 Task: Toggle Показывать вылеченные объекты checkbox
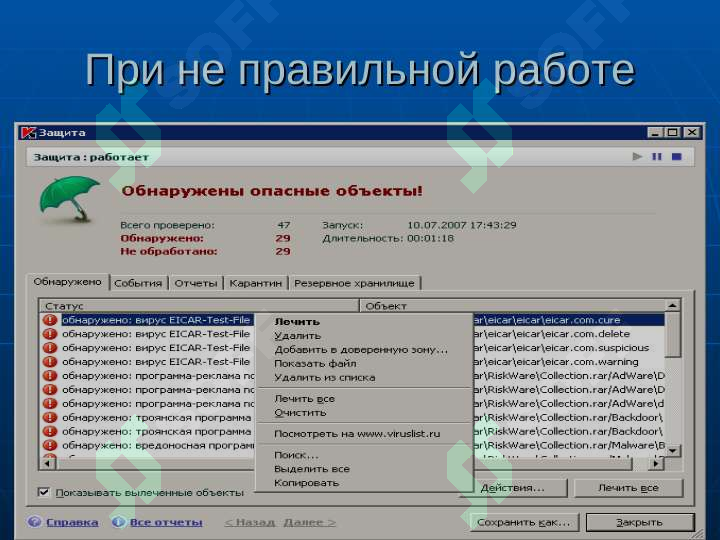[44, 492]
